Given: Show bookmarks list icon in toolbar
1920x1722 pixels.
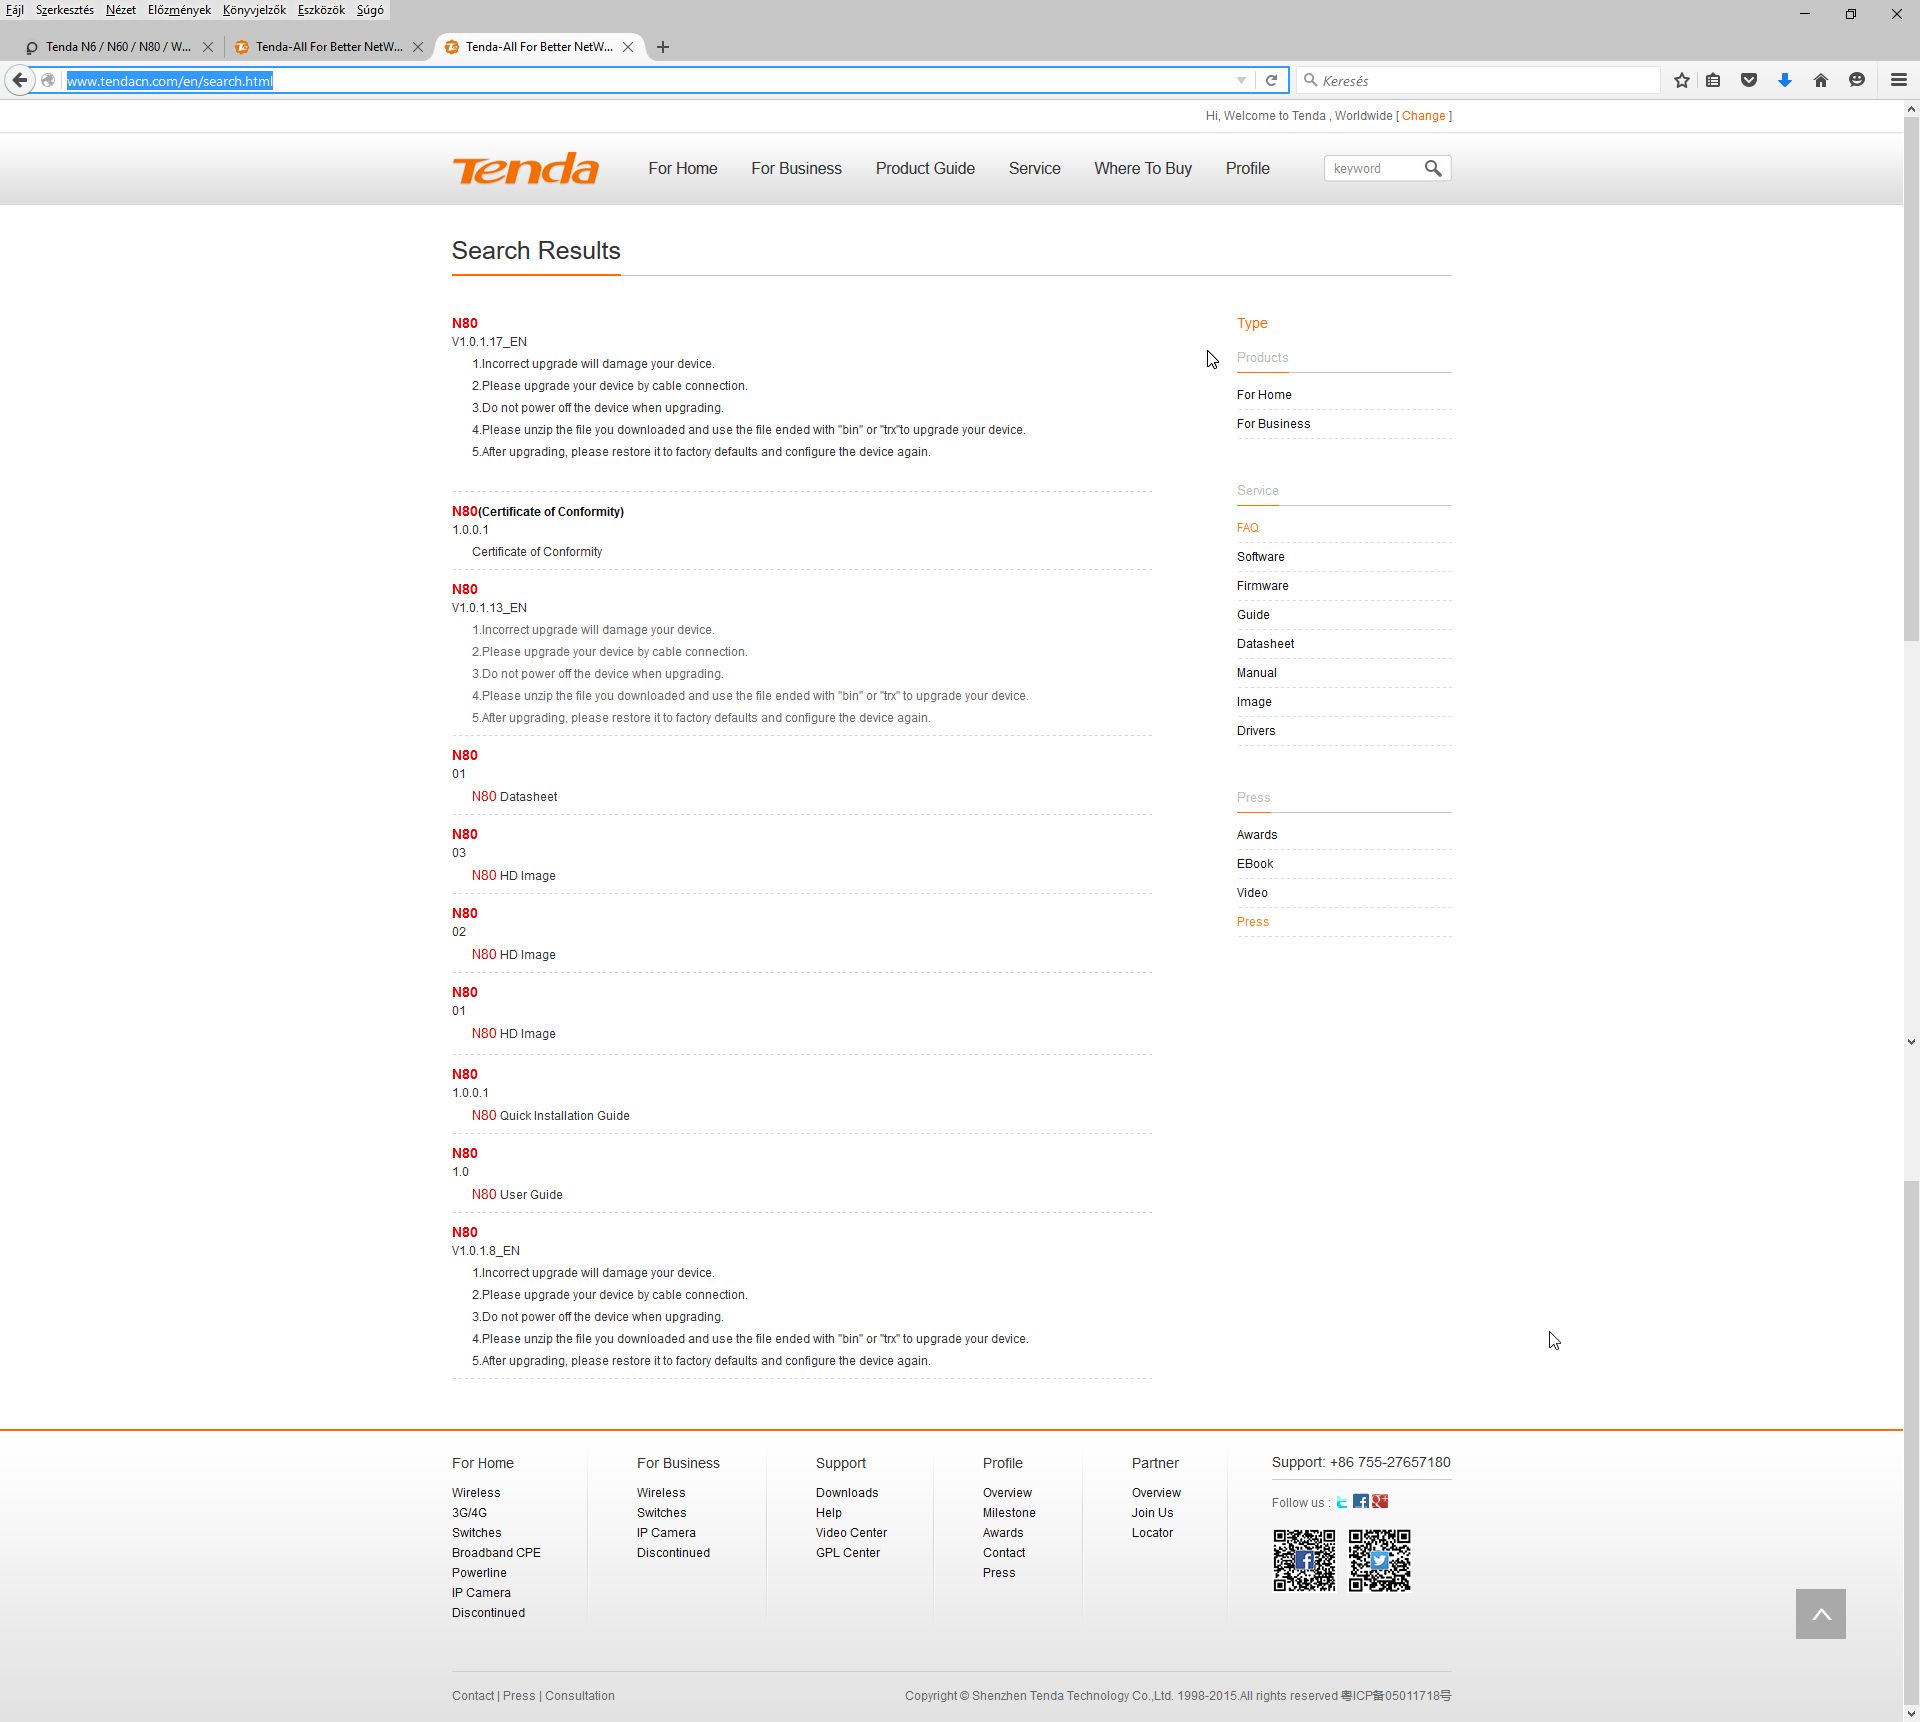Looking at the screenshot, I should point(1713,81).
